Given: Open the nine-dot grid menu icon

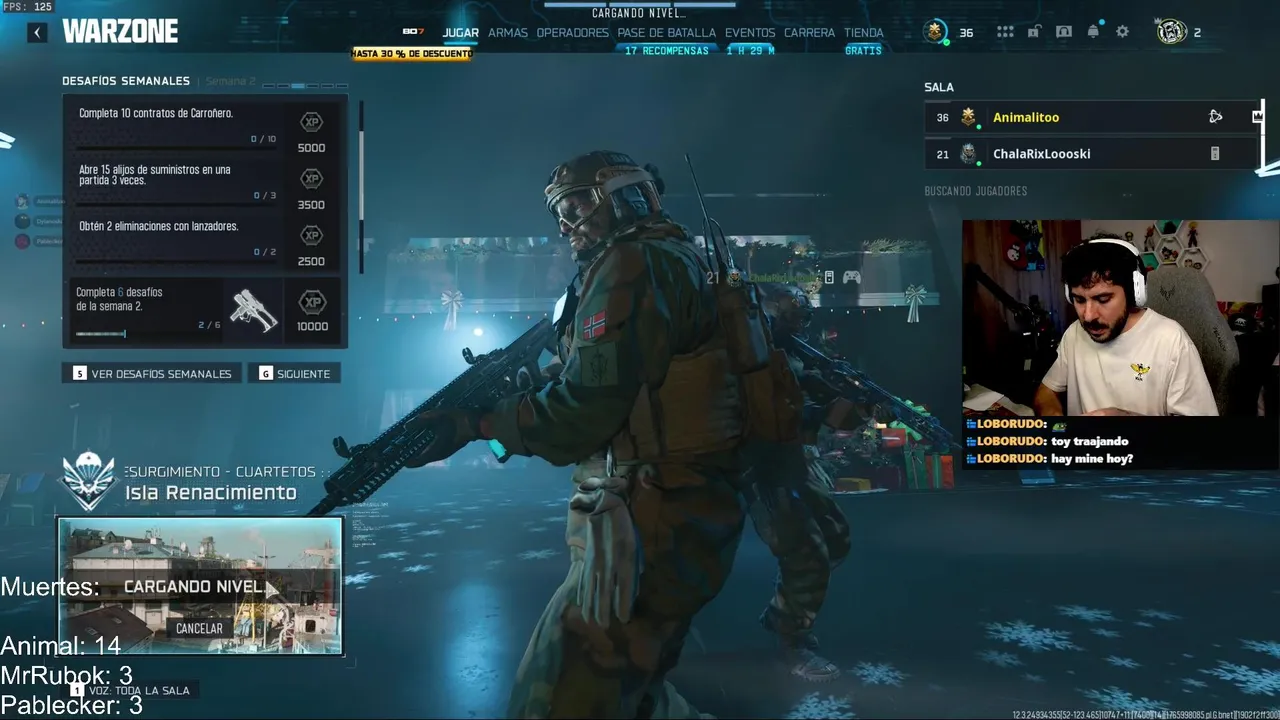Looking at the screenshot, I should click(1005, 32).
